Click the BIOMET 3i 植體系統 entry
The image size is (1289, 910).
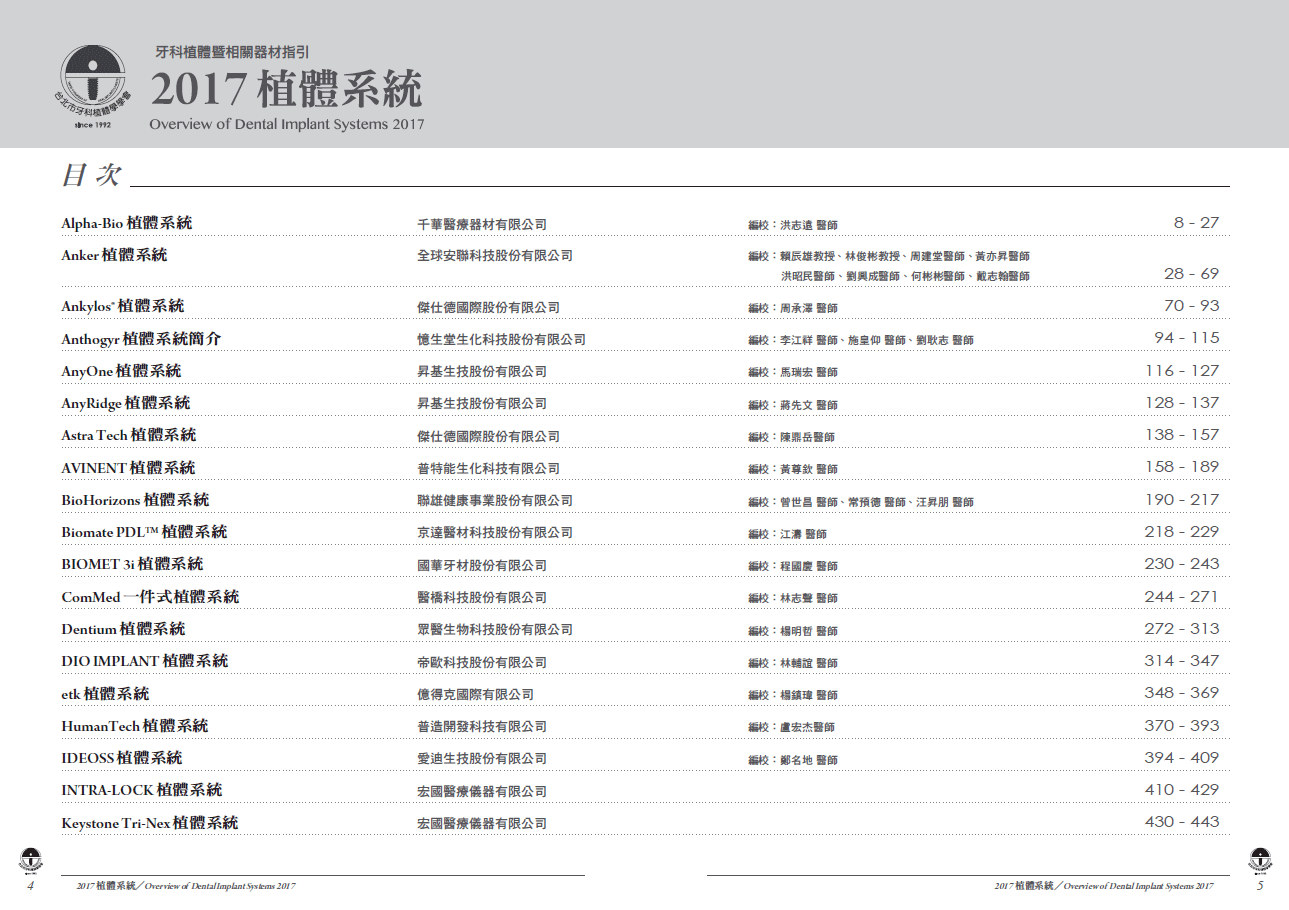[x=132, y=564]
